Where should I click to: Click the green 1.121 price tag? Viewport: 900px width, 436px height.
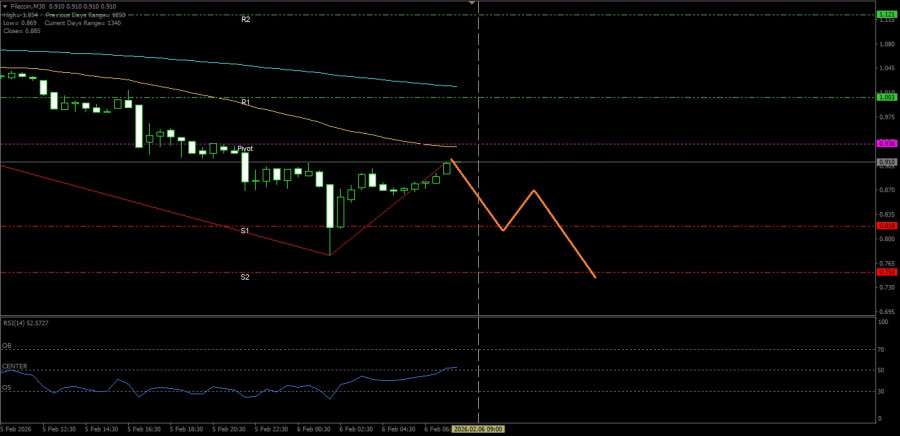(887, 14)
